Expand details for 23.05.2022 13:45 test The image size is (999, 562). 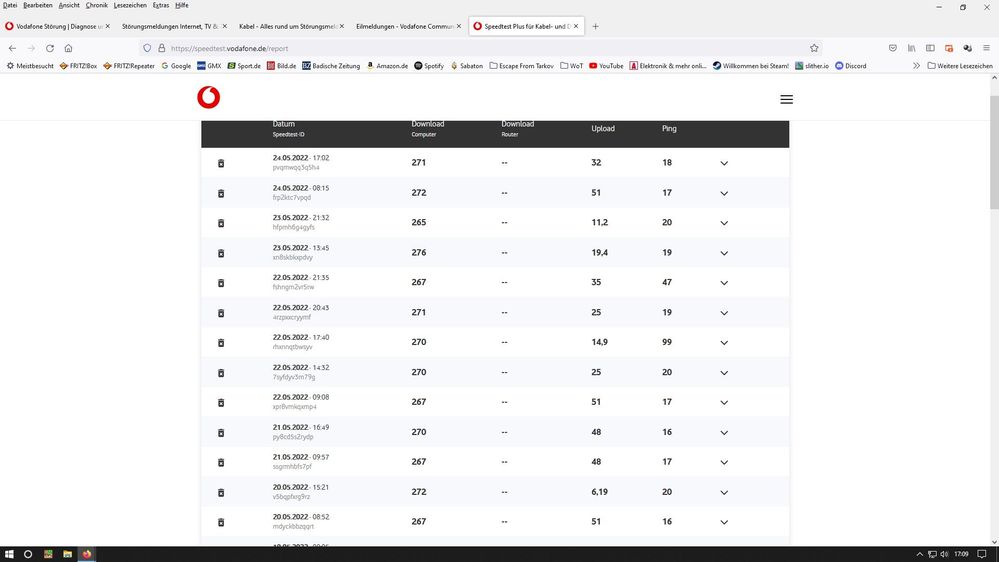724,253
